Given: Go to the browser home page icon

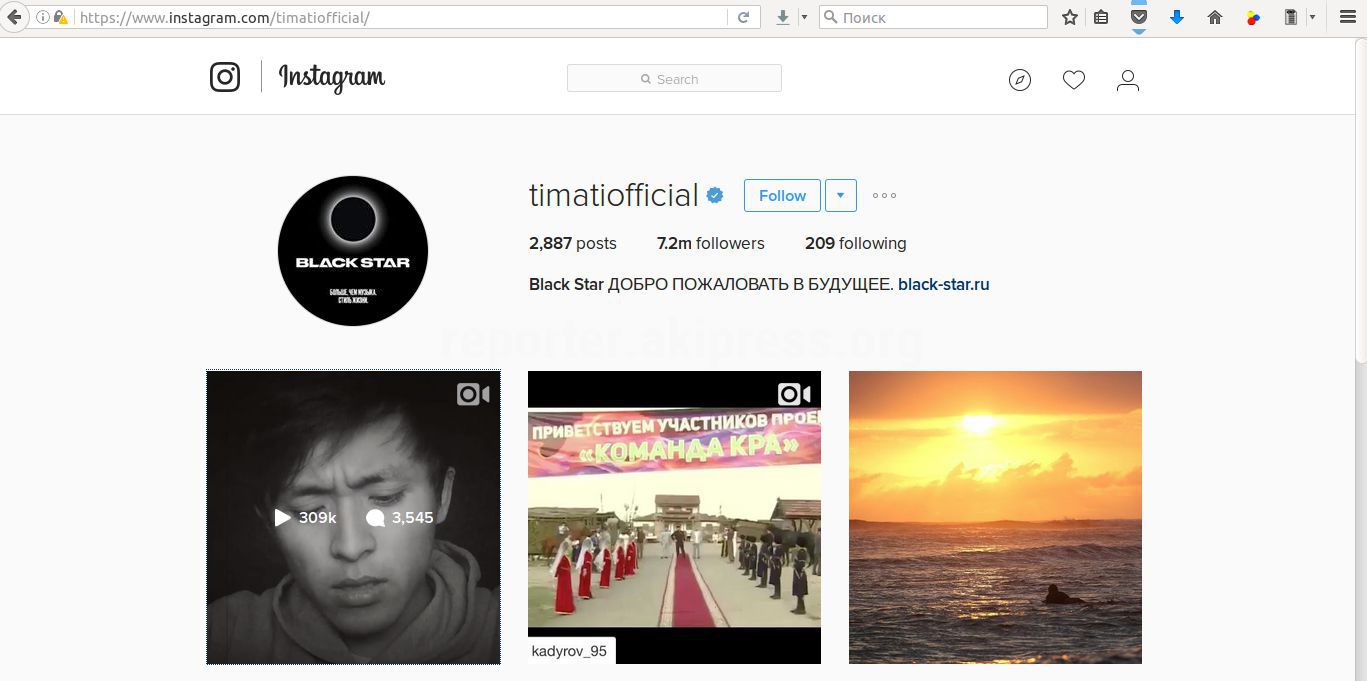Looking at the screenshot, I should coord(1215,17).
